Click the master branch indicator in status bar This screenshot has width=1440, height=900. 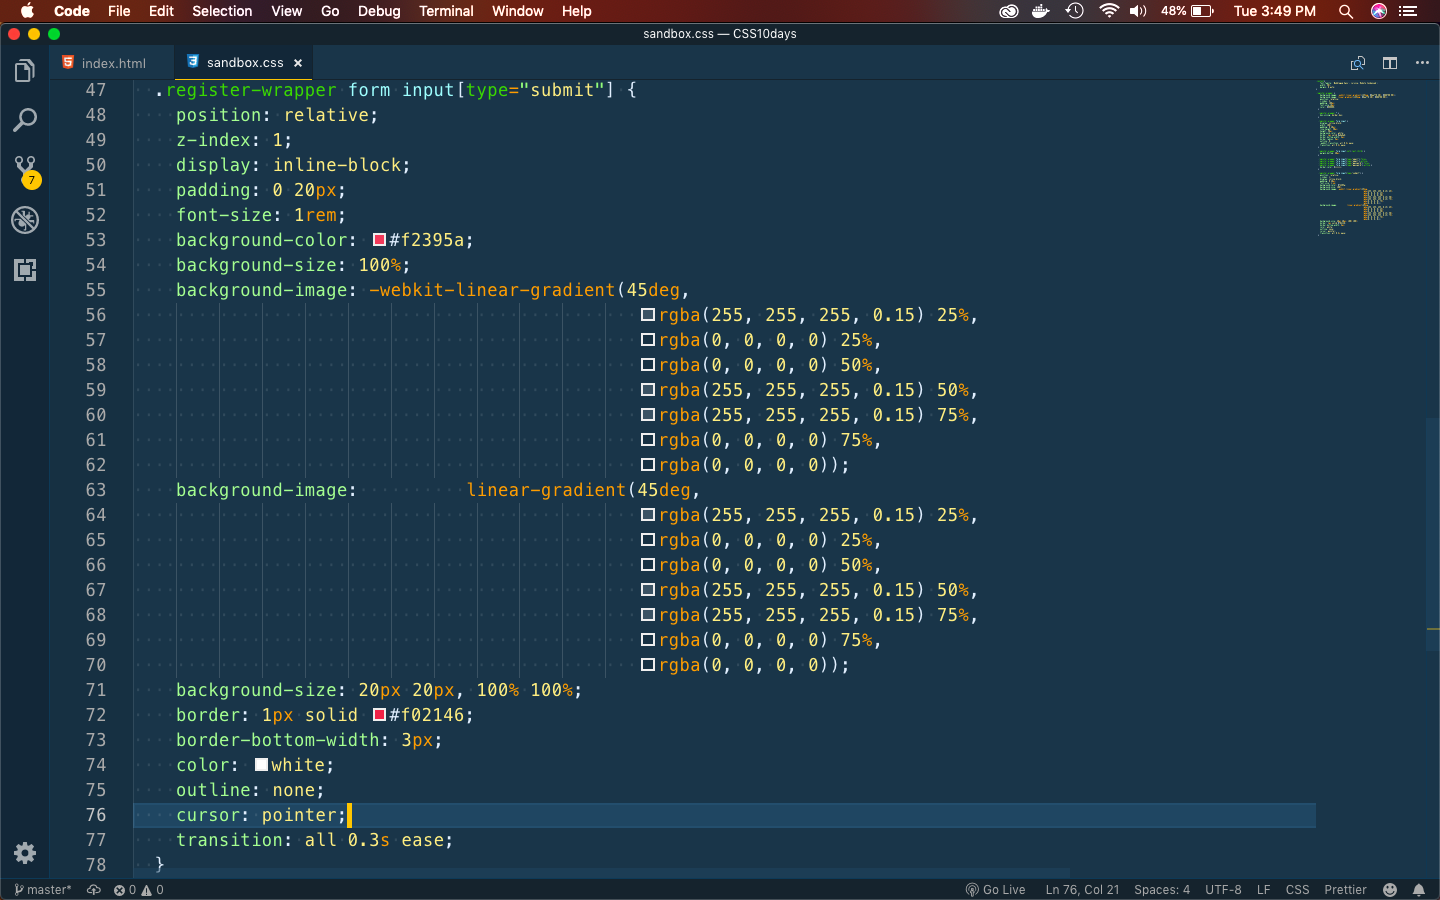coord(43,890)
